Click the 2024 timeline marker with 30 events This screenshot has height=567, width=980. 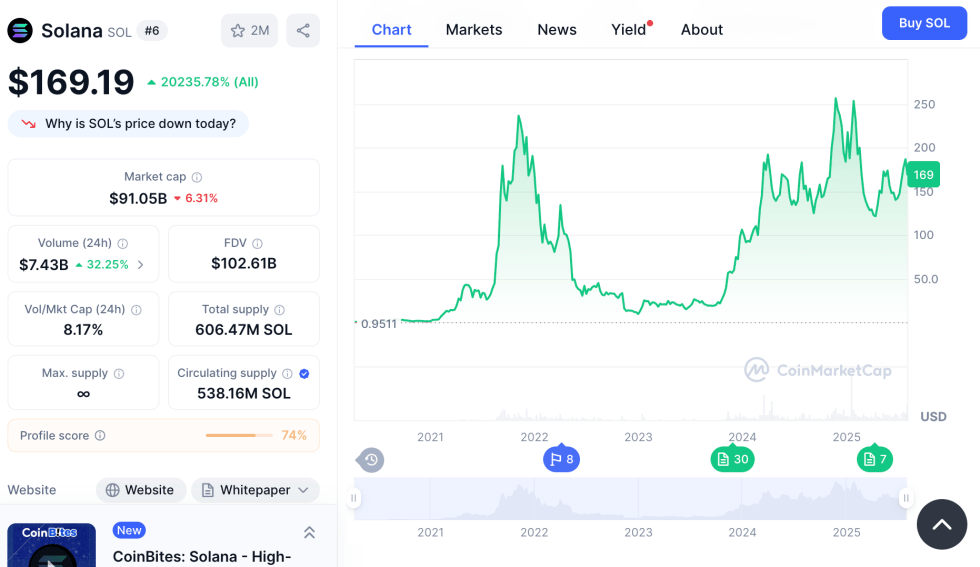[732, 459]
